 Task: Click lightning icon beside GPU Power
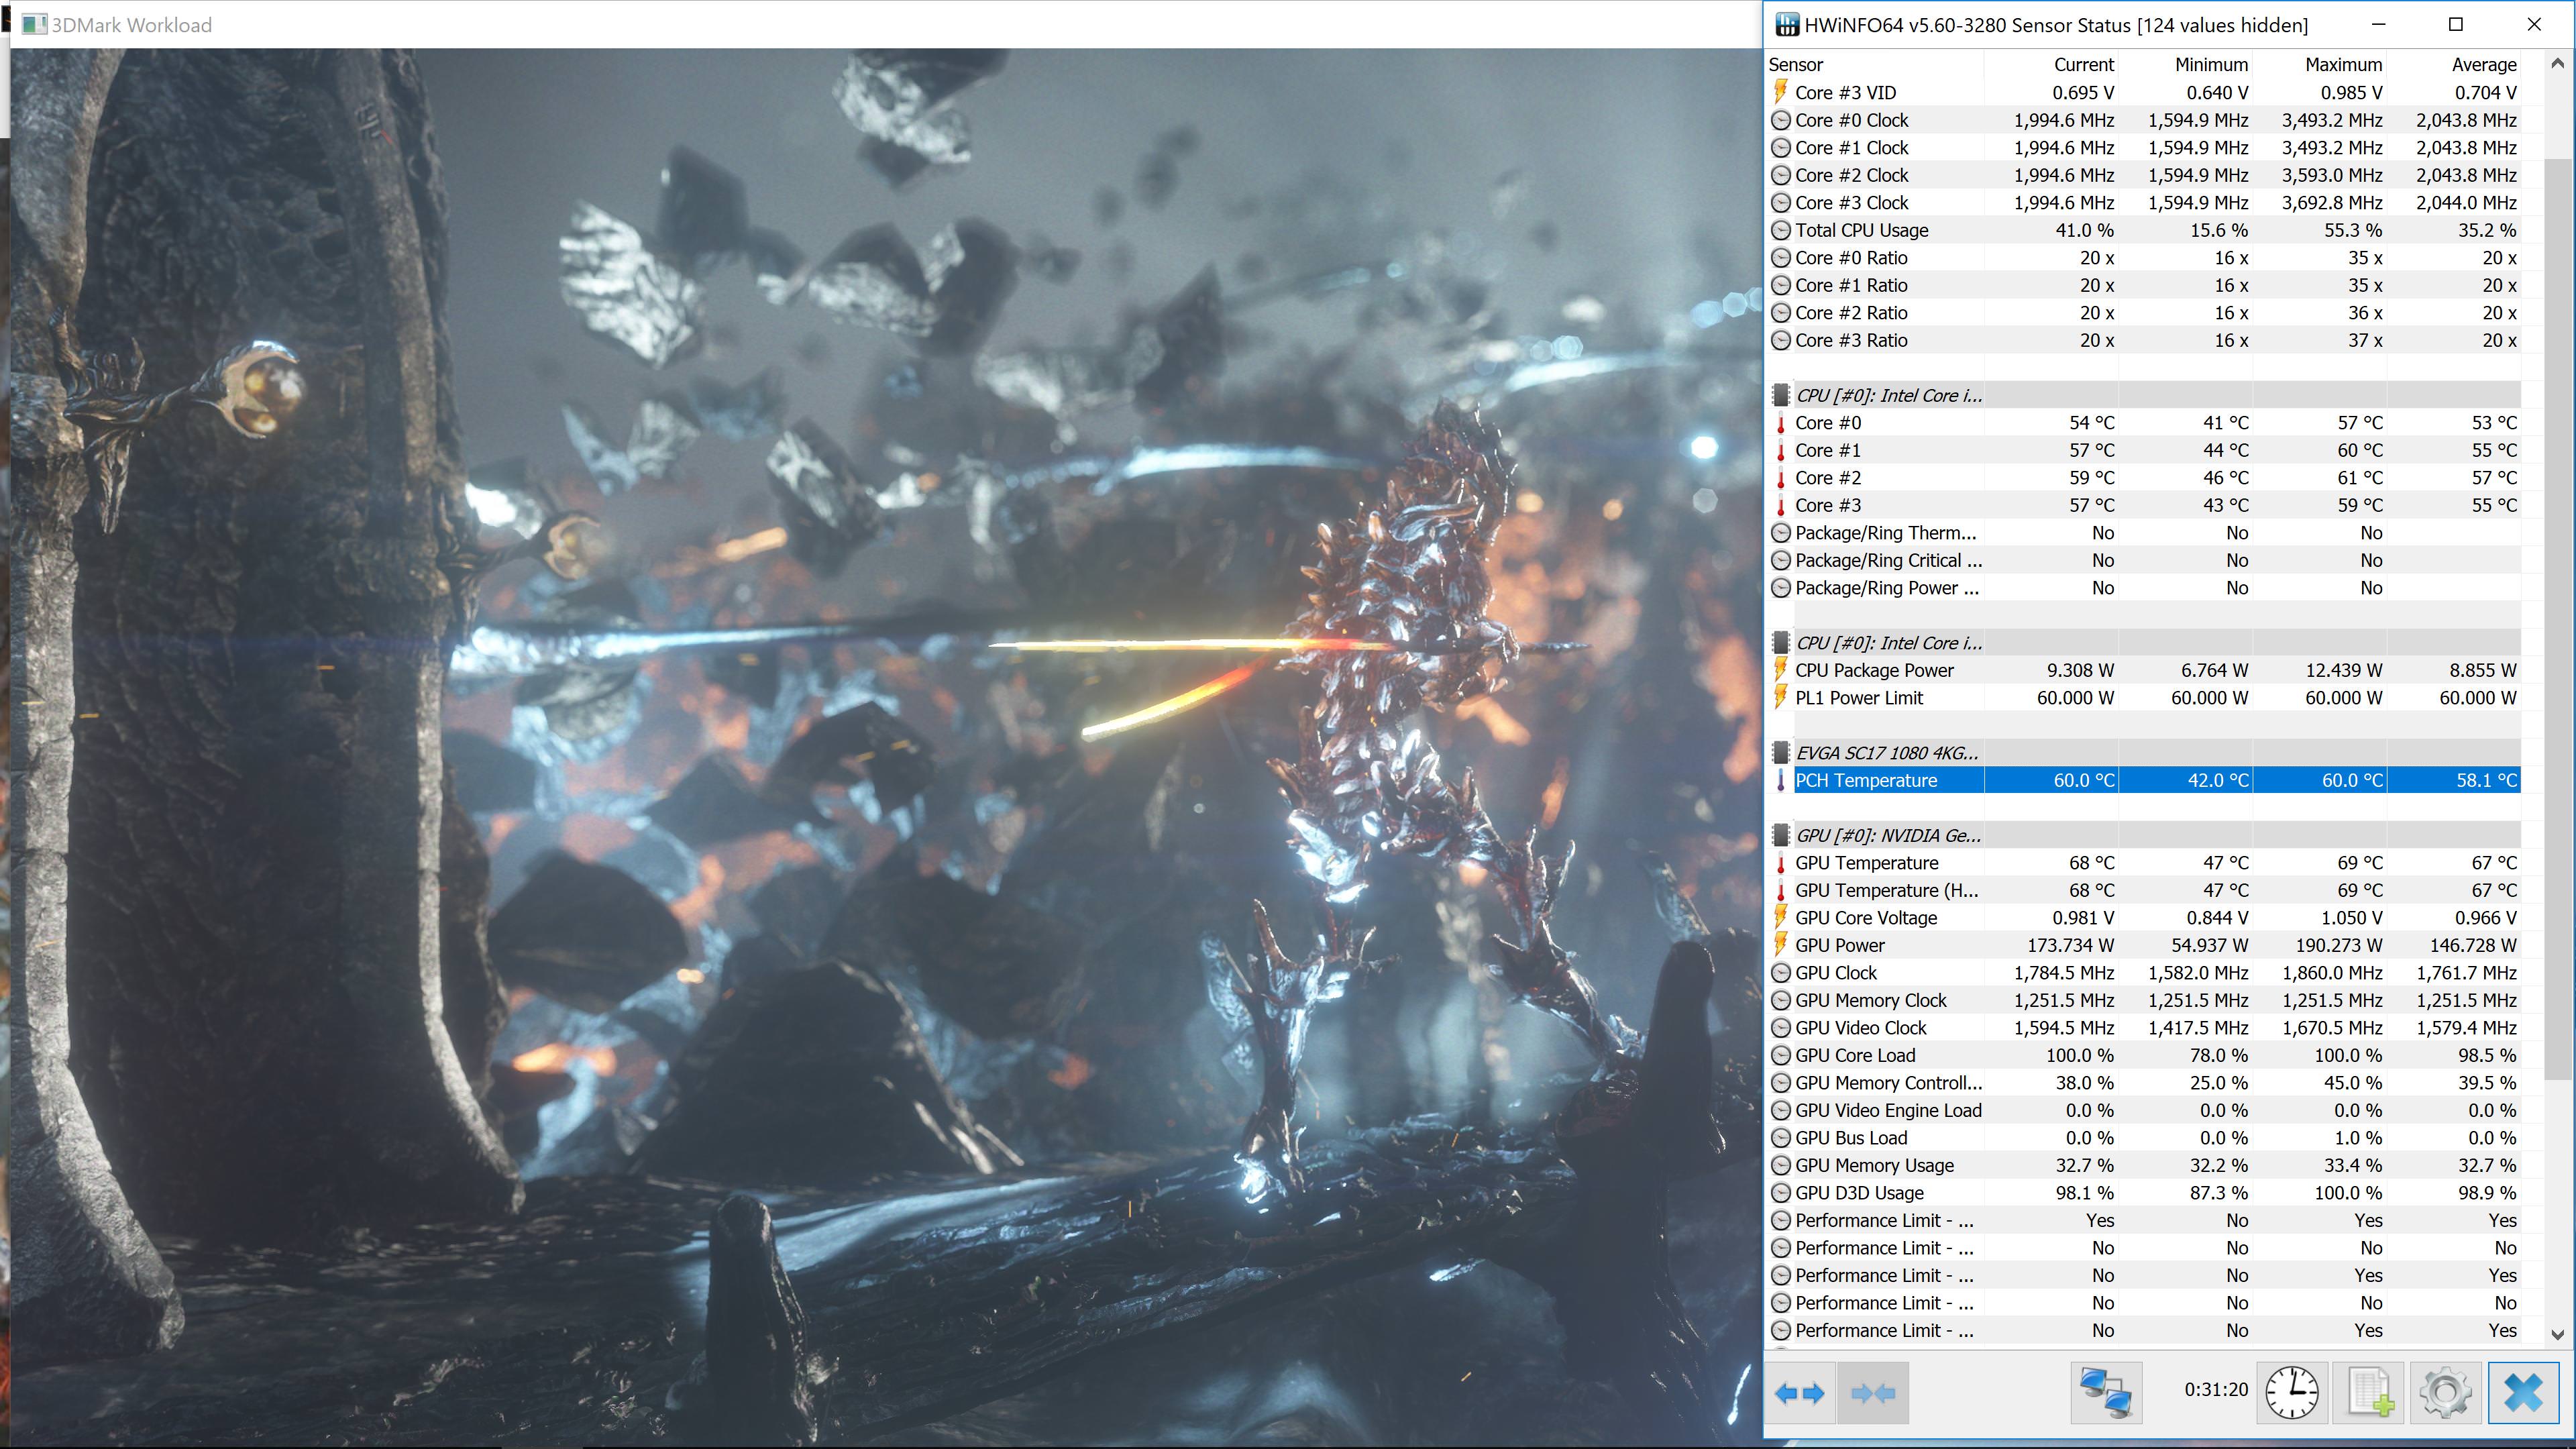click(x=1780, y=944)
